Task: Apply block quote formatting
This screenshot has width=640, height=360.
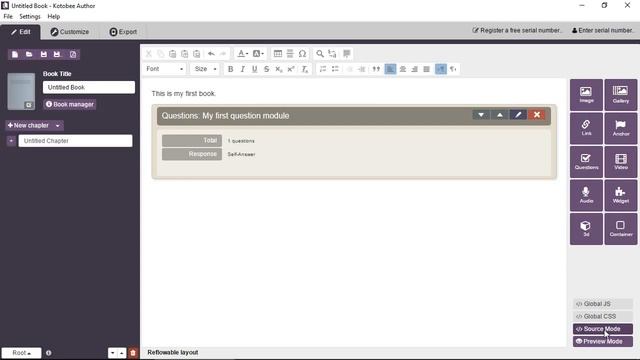Action: tap(376, 69)
